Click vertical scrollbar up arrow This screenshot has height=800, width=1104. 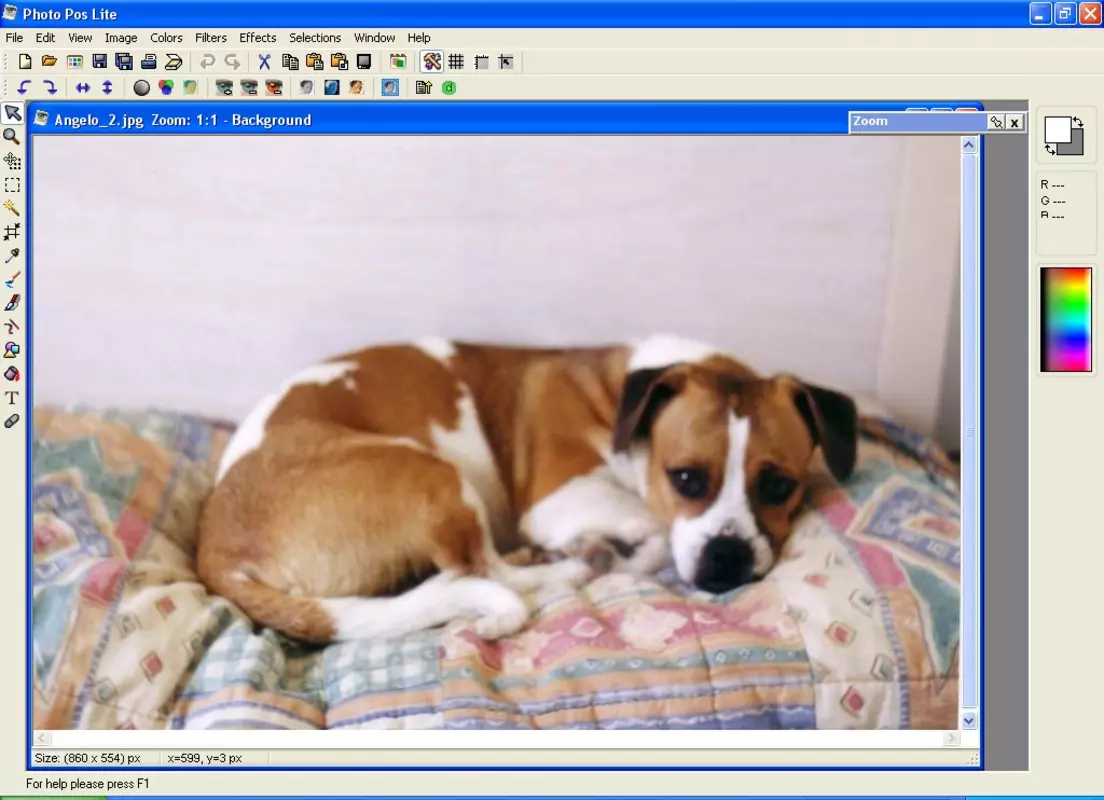pyautogui.click(x=969, y=145)
